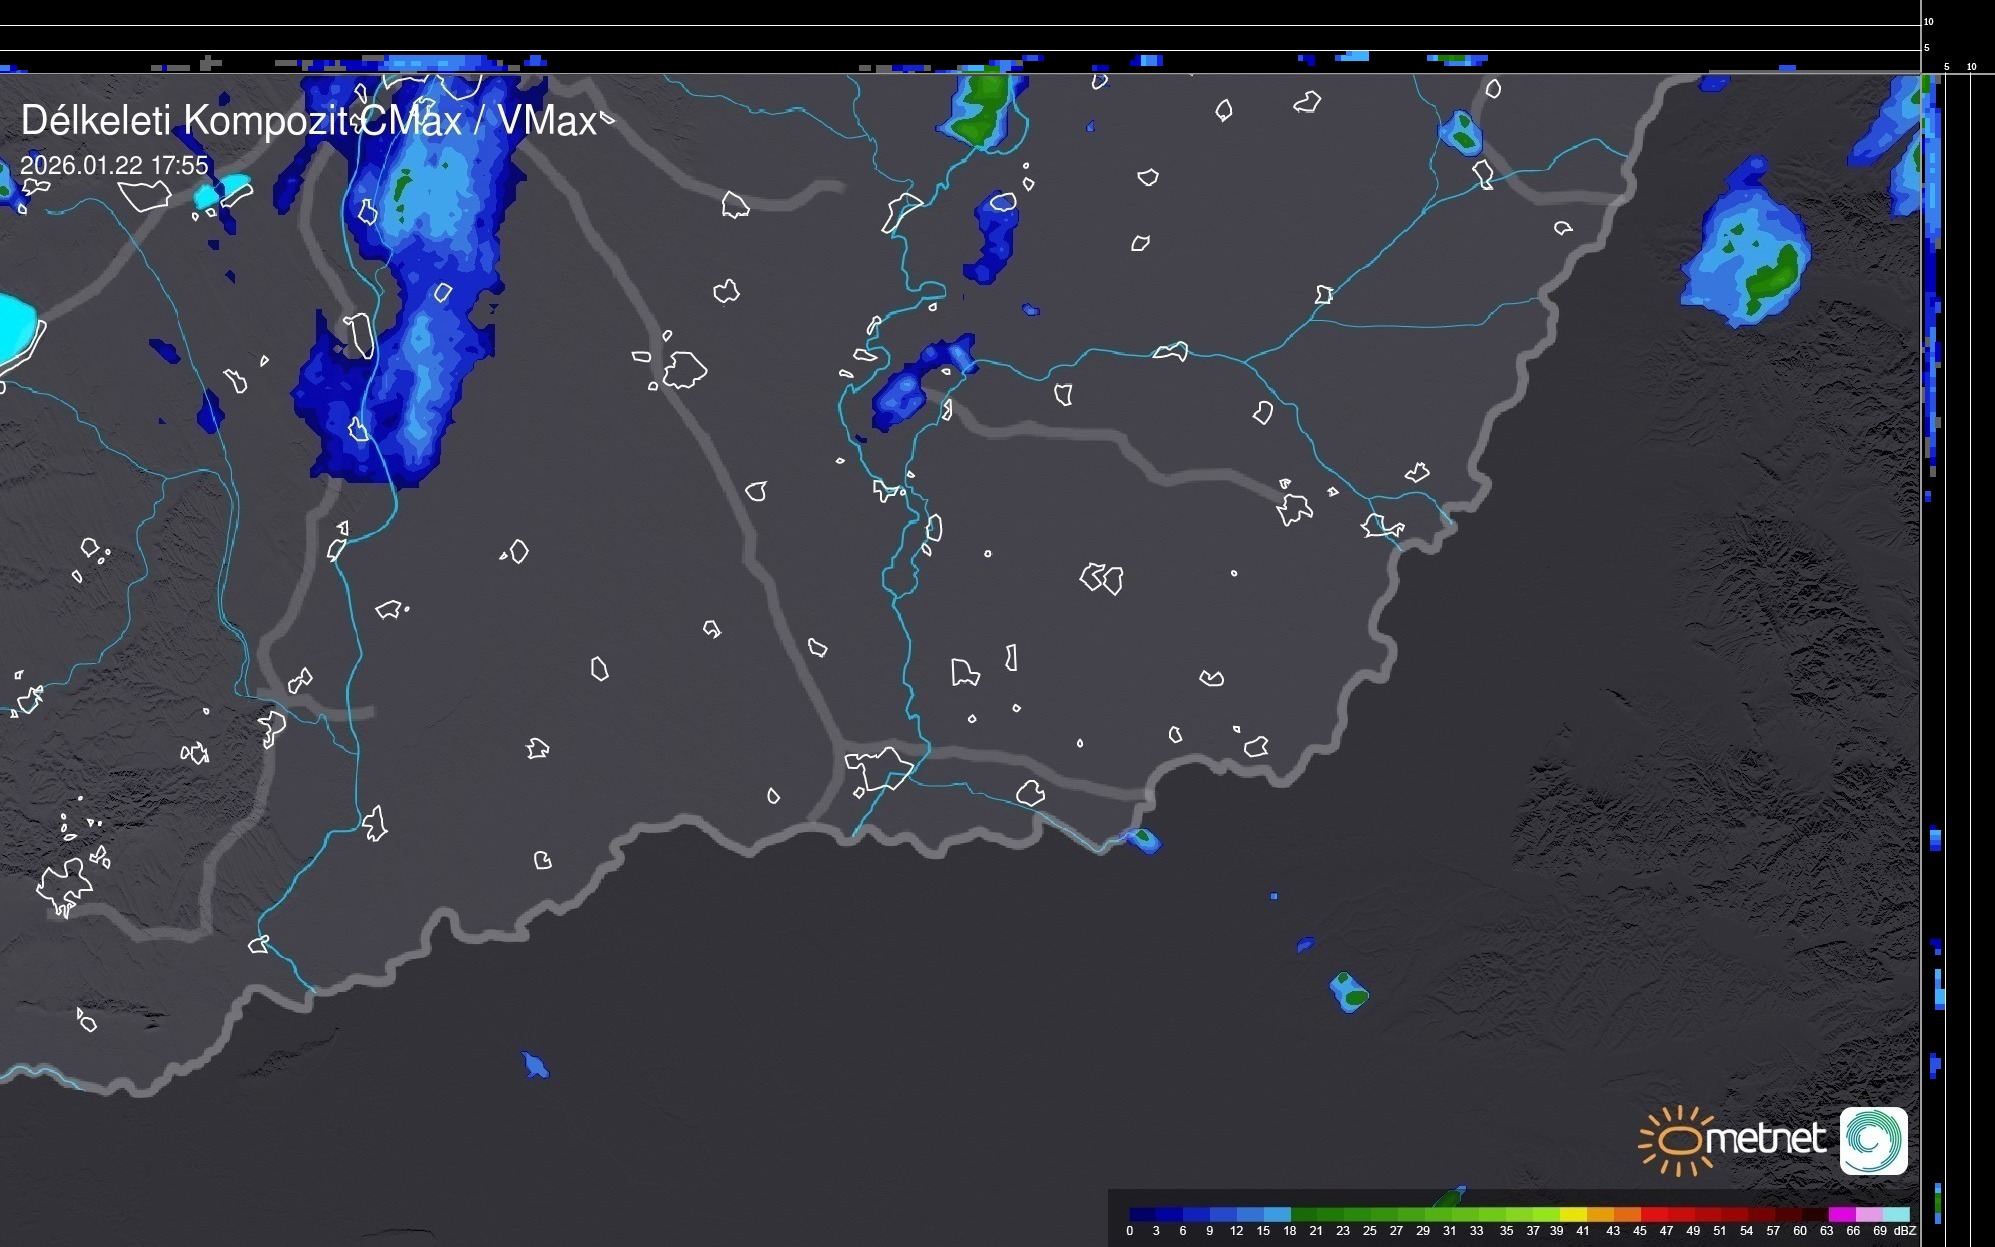The image size is (1995, 1247).
Task: Click the small lone blue echo near bottom left
Action: [x=534, y=1065]
